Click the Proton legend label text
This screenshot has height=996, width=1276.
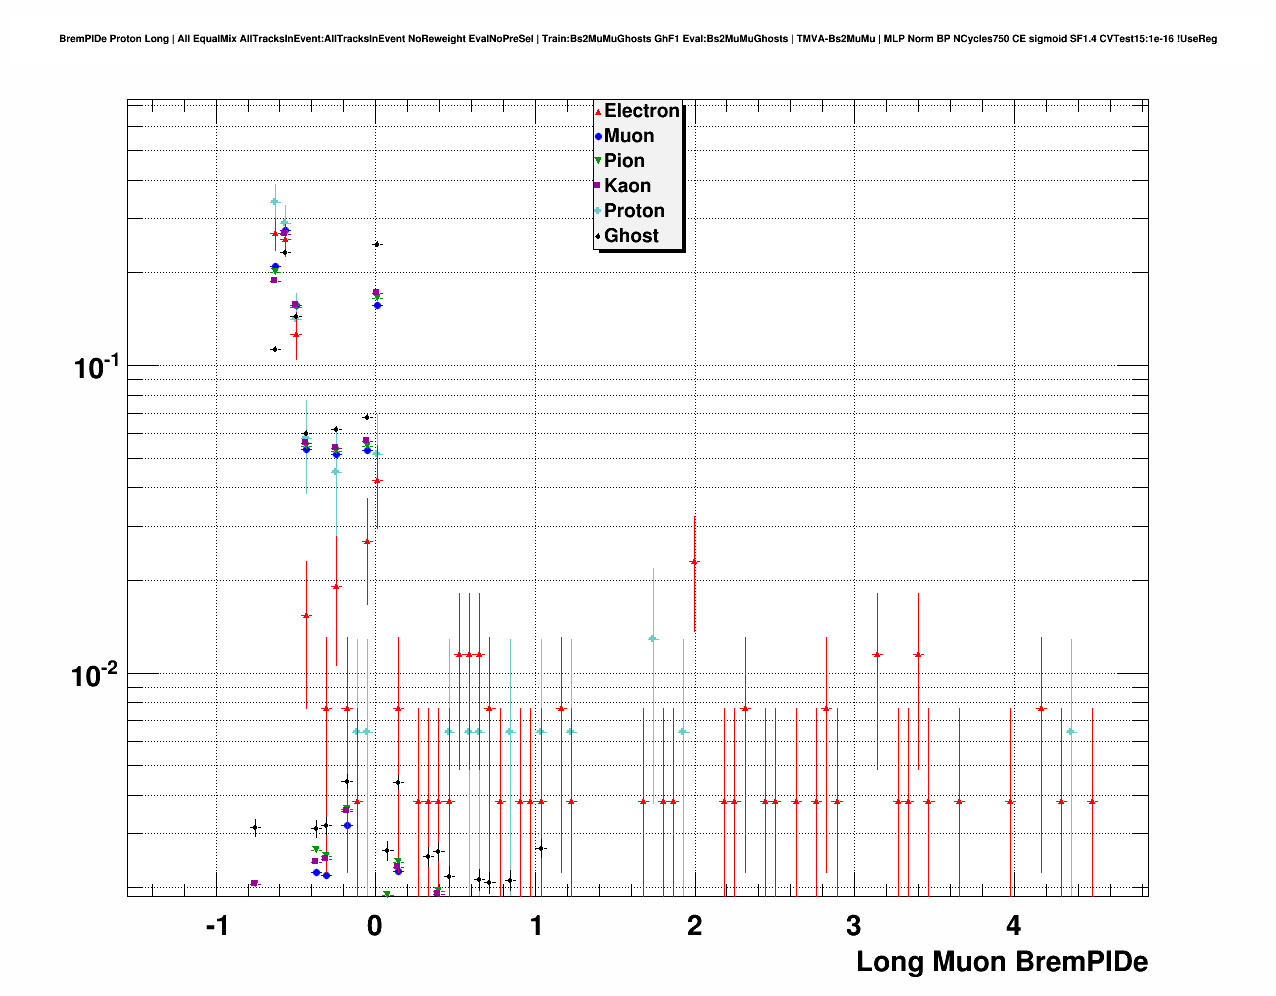click(634, 211)
